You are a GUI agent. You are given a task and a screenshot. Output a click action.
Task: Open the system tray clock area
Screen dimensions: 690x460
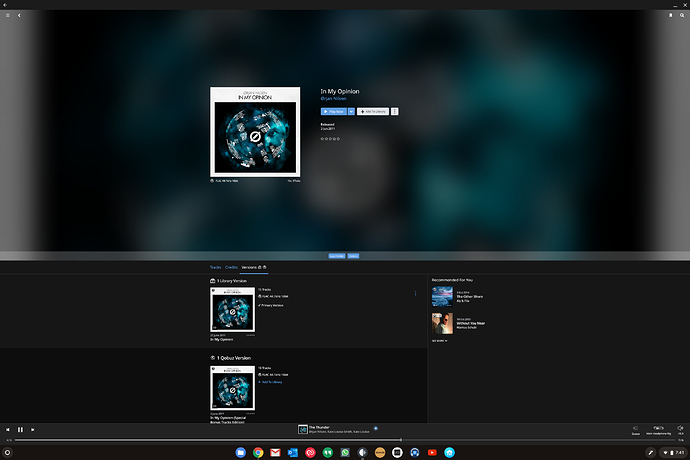674,453
